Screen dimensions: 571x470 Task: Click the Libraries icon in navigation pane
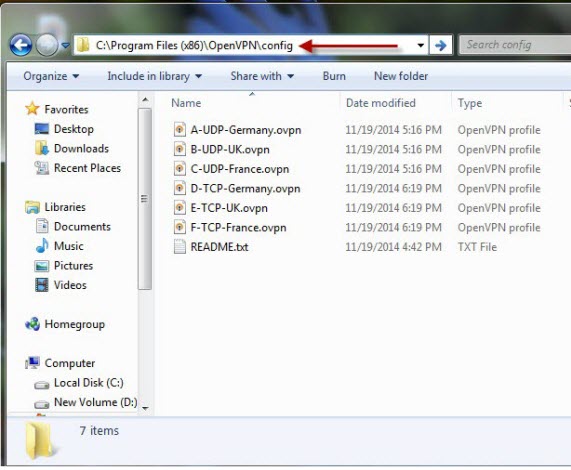coord(32,207)
